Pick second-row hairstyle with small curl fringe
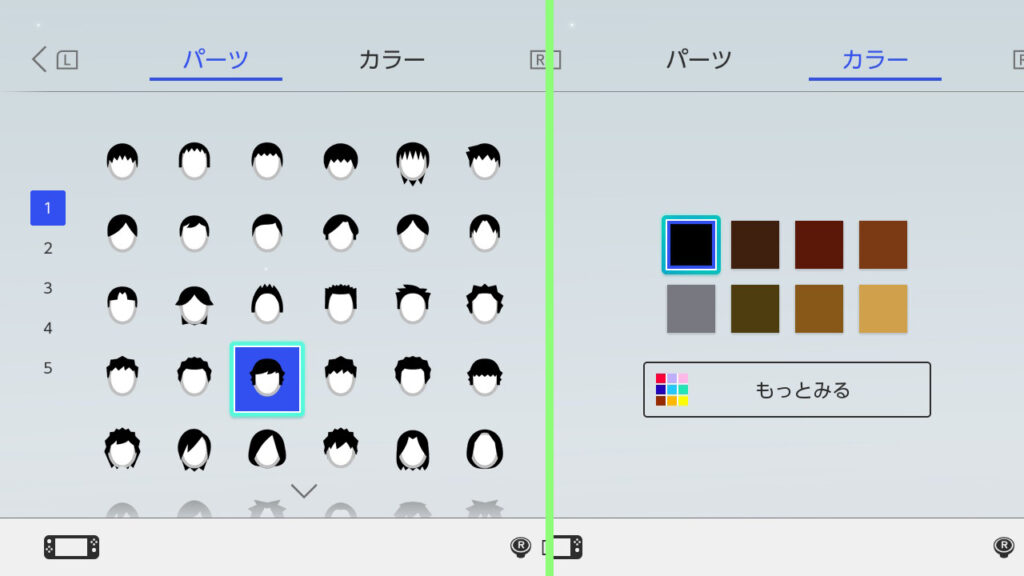 click(194, 232)
